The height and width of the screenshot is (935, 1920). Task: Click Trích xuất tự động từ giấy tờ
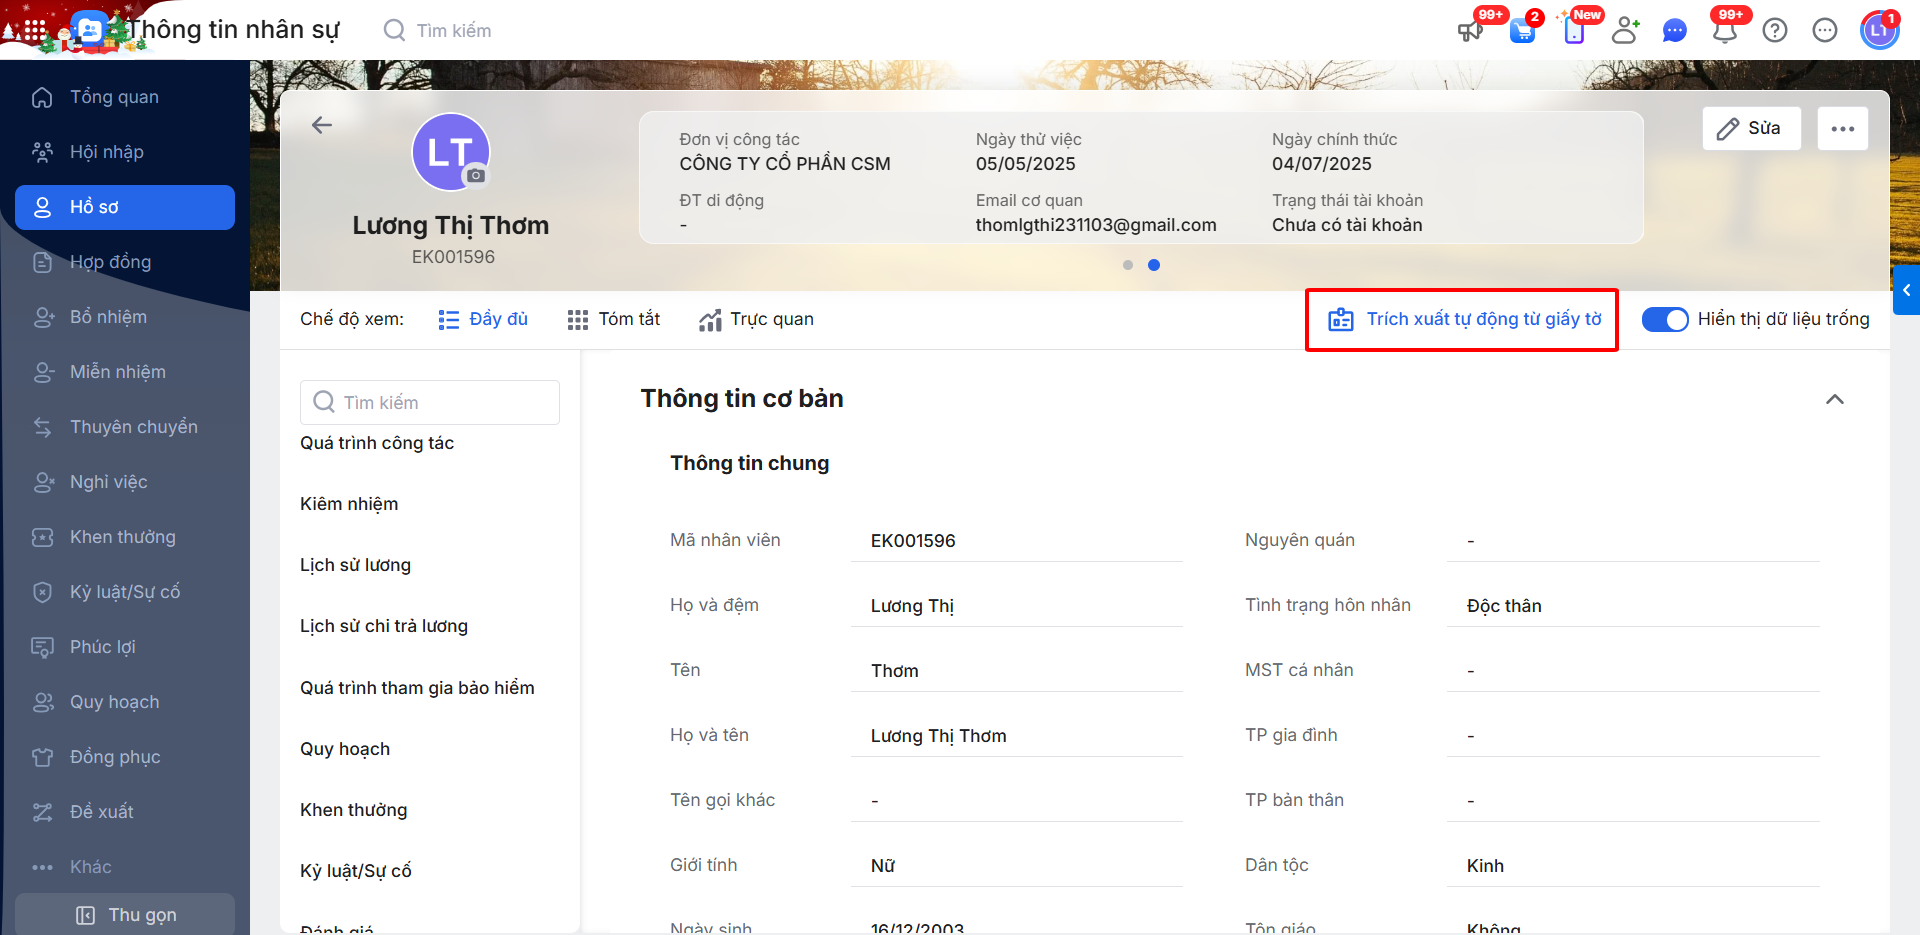click(1463, 319)
